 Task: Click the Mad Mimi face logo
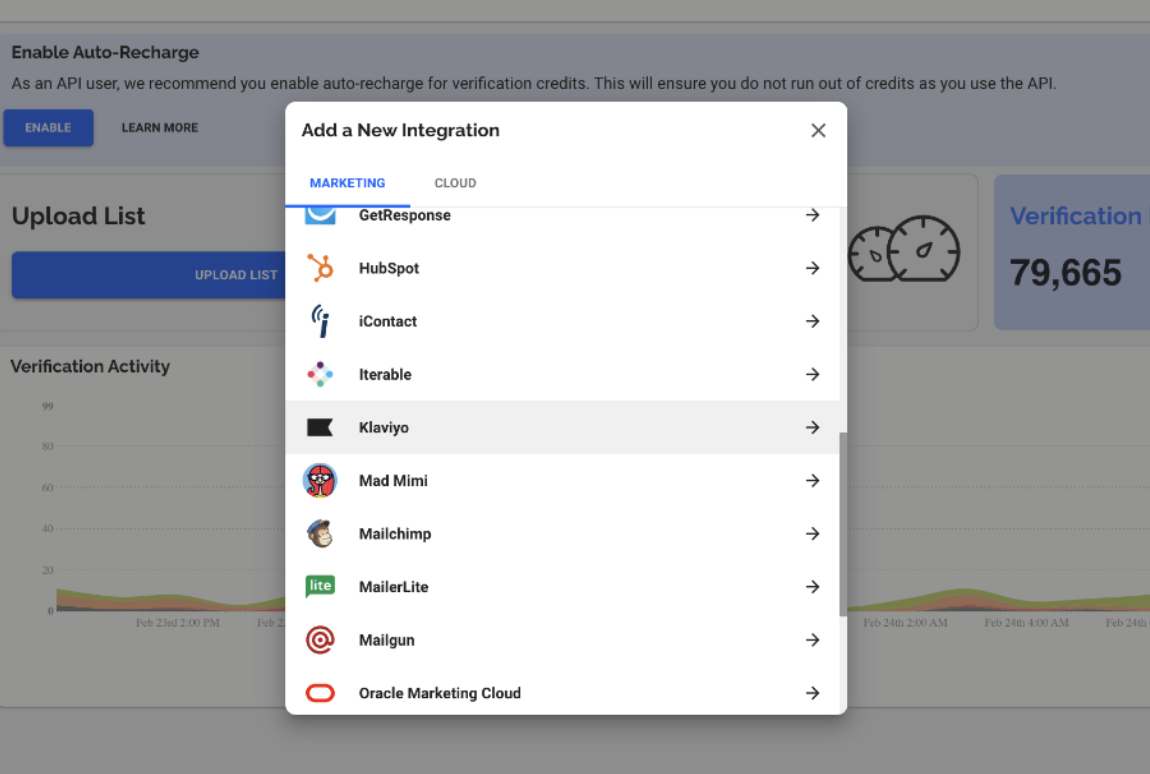[x=320, y=481]
